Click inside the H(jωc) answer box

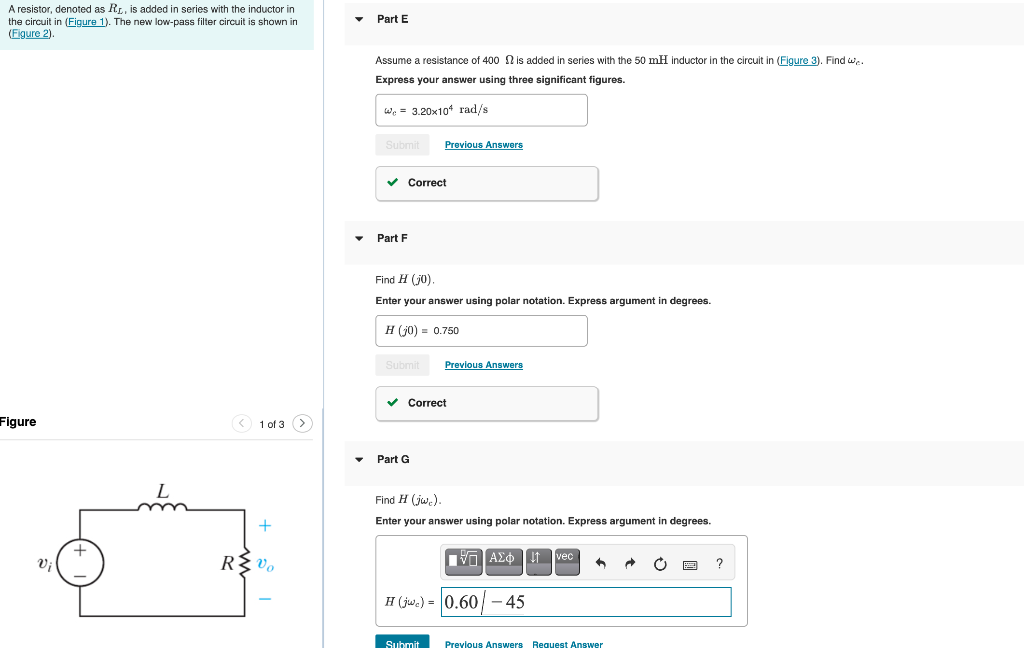(x=586, y=602)
